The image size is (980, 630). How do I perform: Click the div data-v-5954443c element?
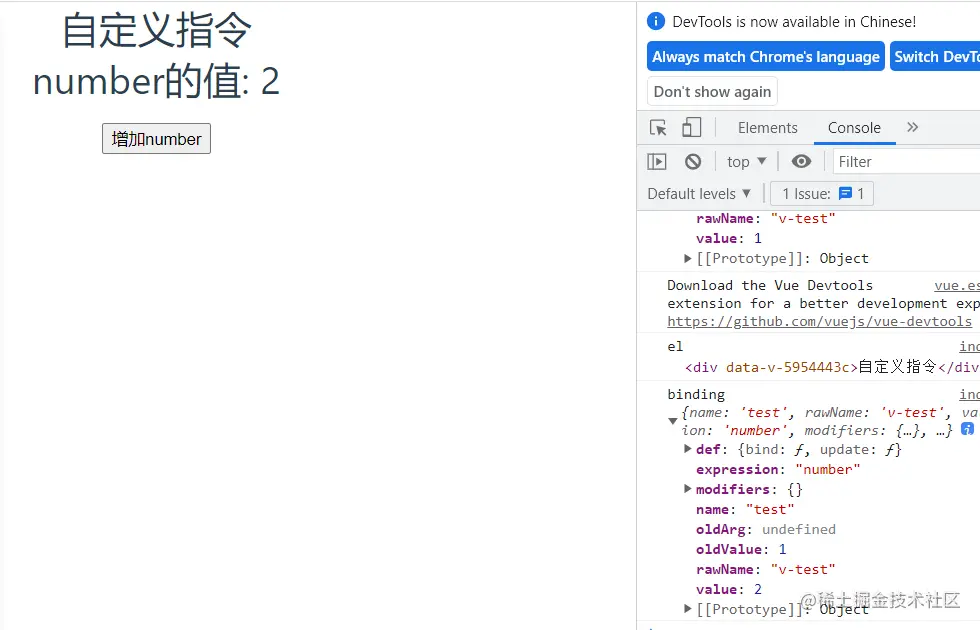click(832, 367)
